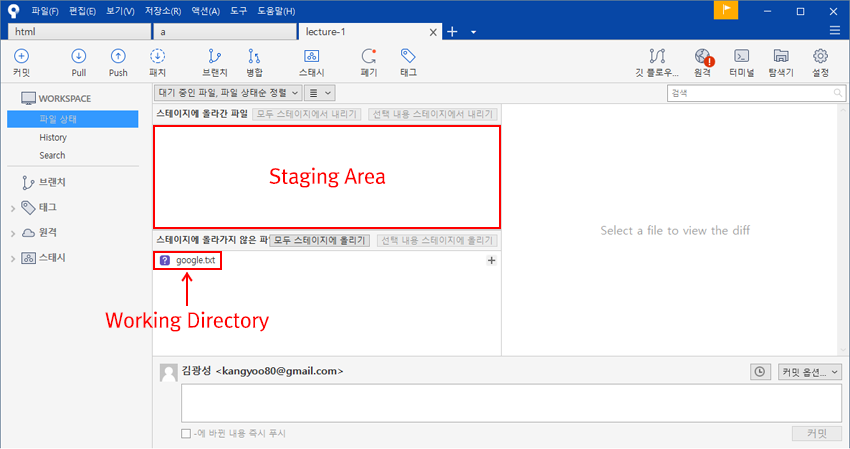The height and width of the screenshot is (449, 850).
Task: Switch to the html tab
Action: coord(79,32)
